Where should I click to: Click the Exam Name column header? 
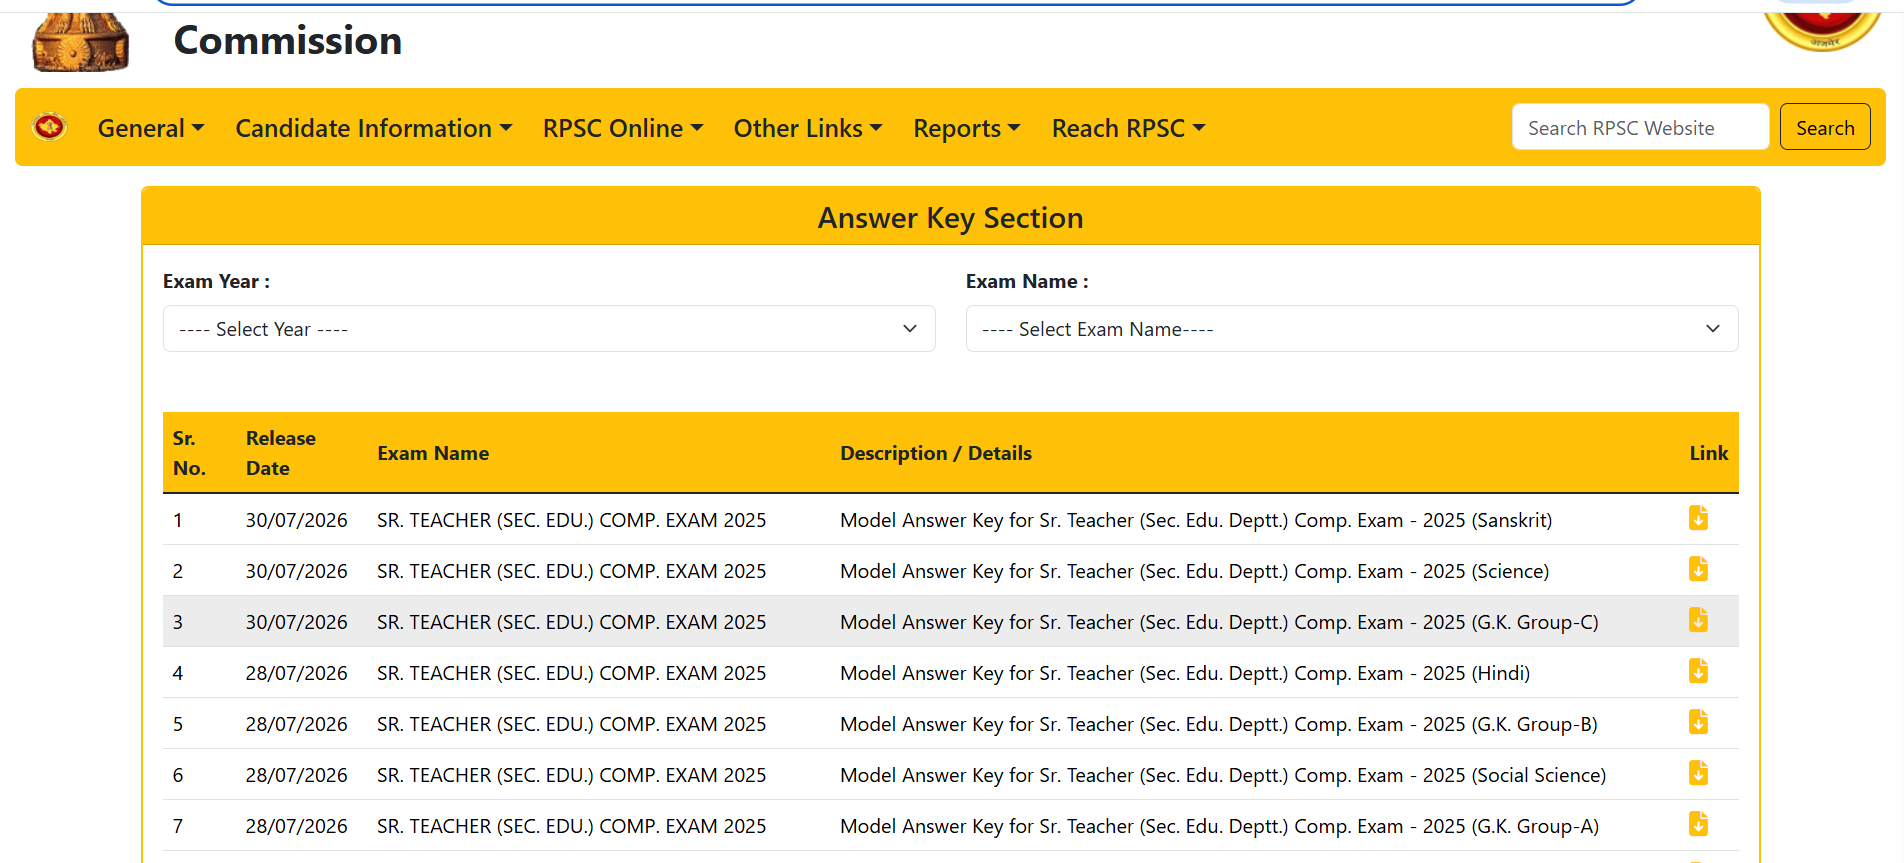coord(433,453)
